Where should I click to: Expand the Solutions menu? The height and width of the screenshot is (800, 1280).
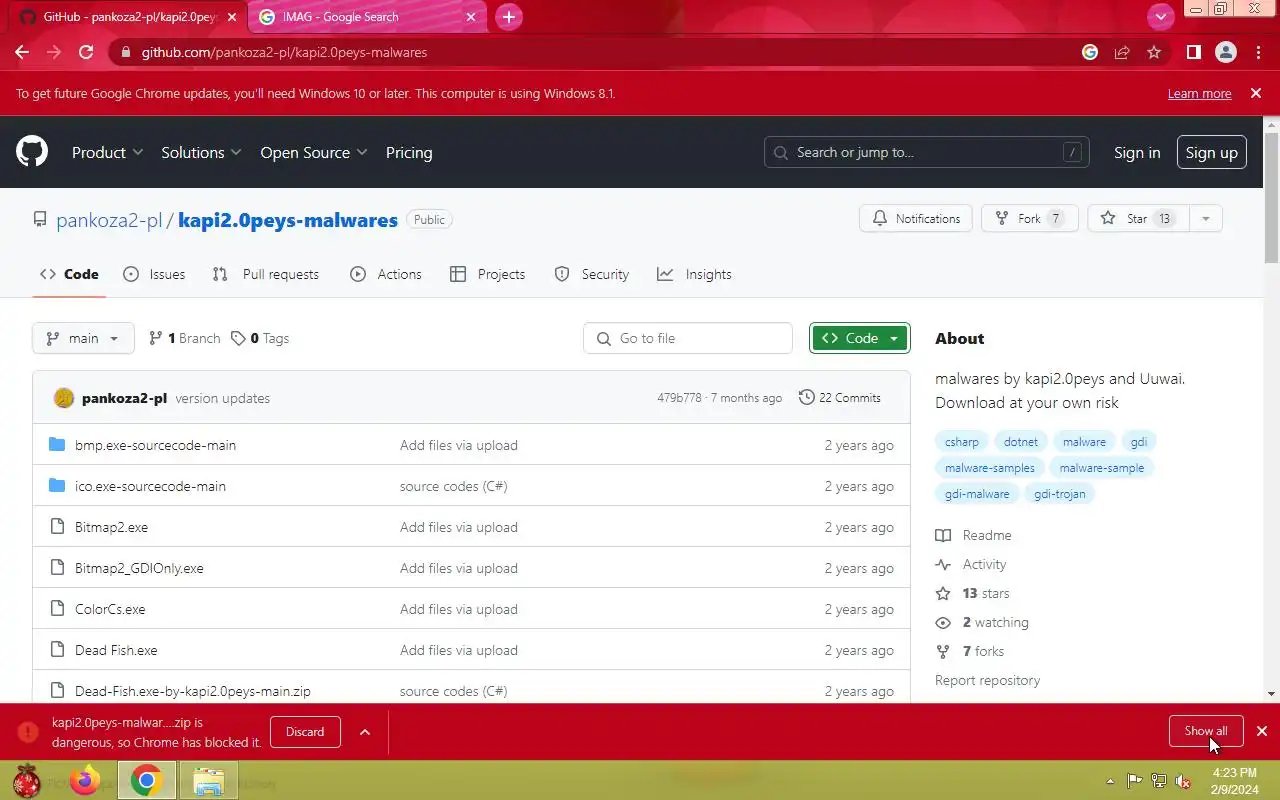pyautogui.click(x=201, y=152)
